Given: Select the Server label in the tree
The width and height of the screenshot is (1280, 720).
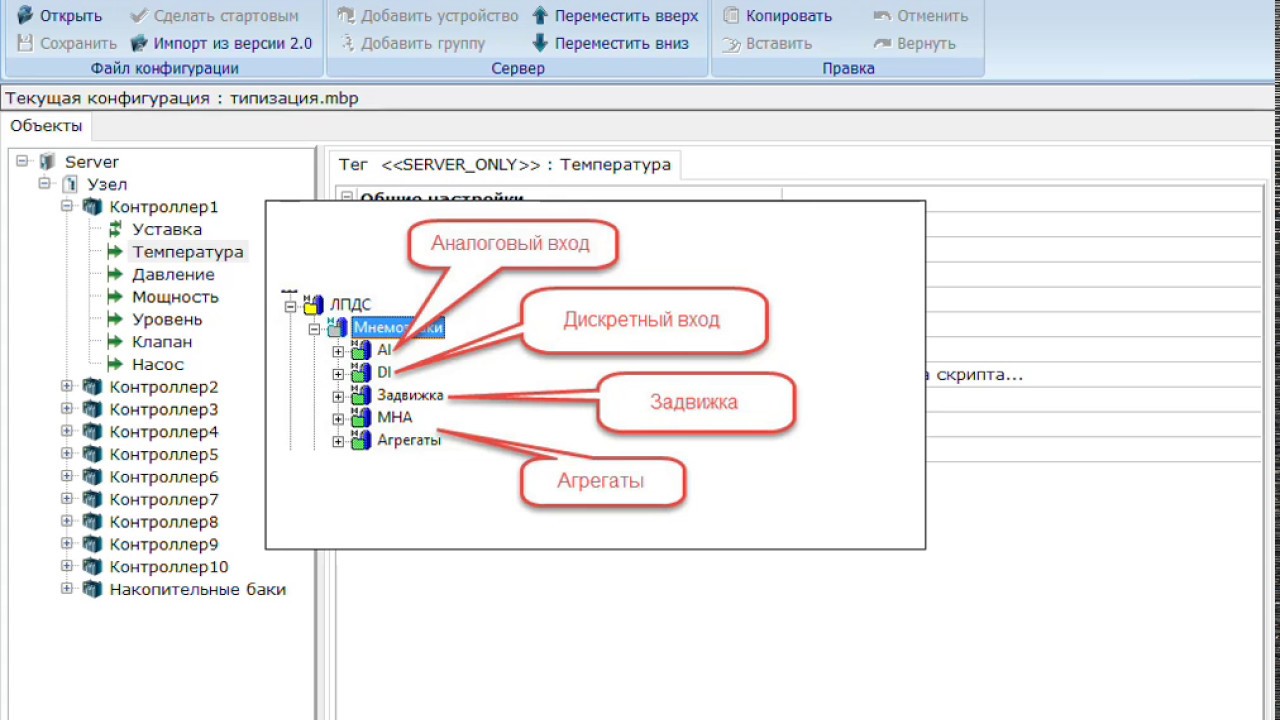Looking at the screenshot, I should (92, 162).
